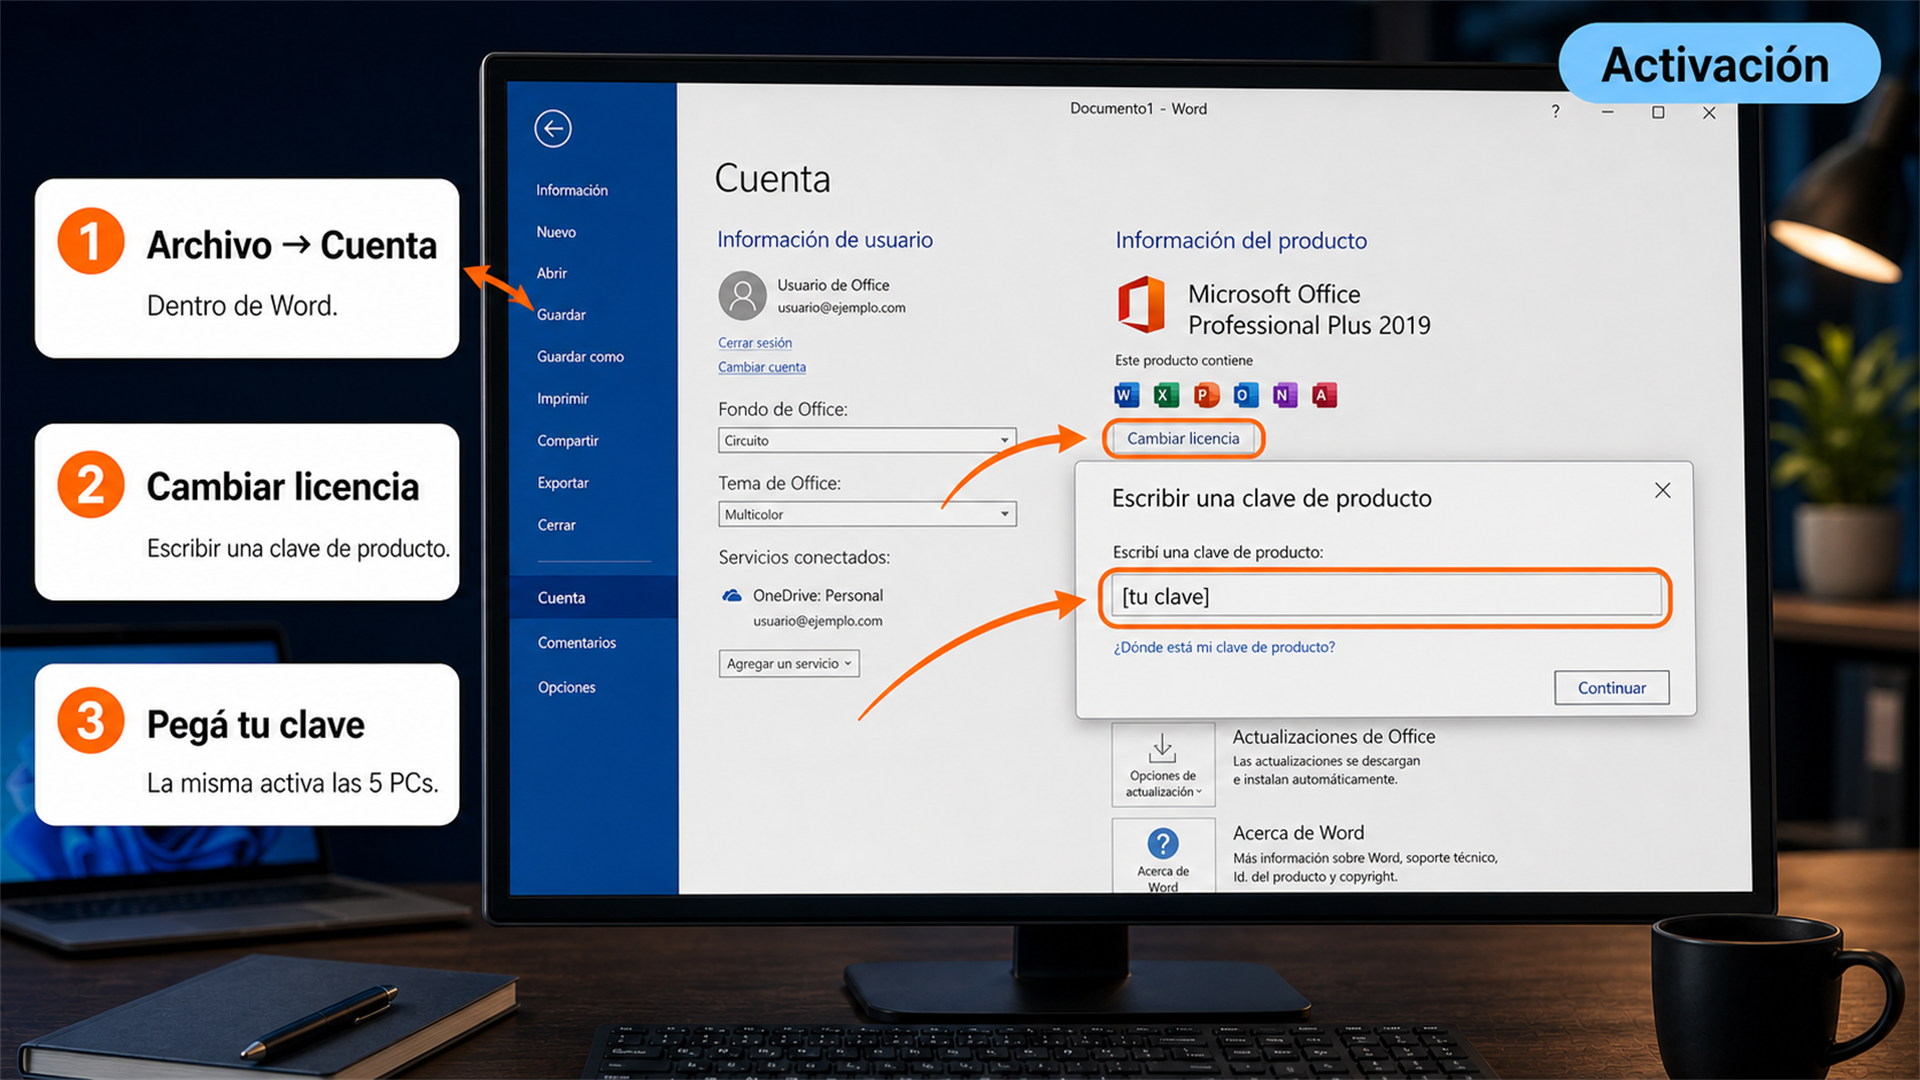The width and height of the screenshot is (1920, 1080).
Task: Open Información in the backstage menu
Action: (x=572, y=190)
